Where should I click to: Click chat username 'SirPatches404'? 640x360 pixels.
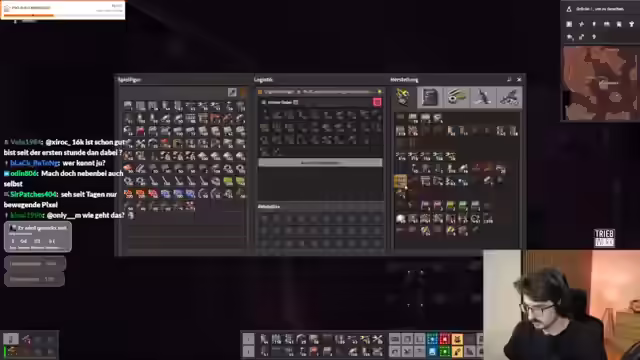click(x=33, y=194)
